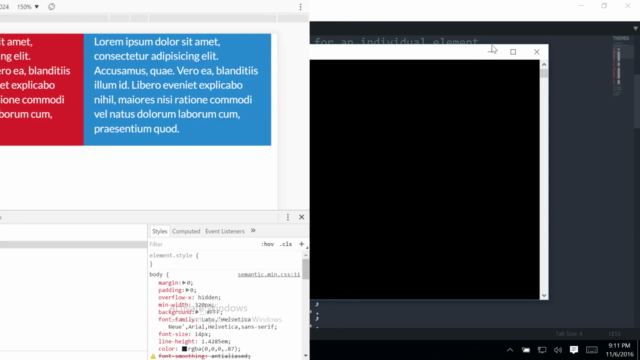Screen dimensions: 640x360
Task: Click styles pane scroll down arrow
Action: tap(305, 356)
